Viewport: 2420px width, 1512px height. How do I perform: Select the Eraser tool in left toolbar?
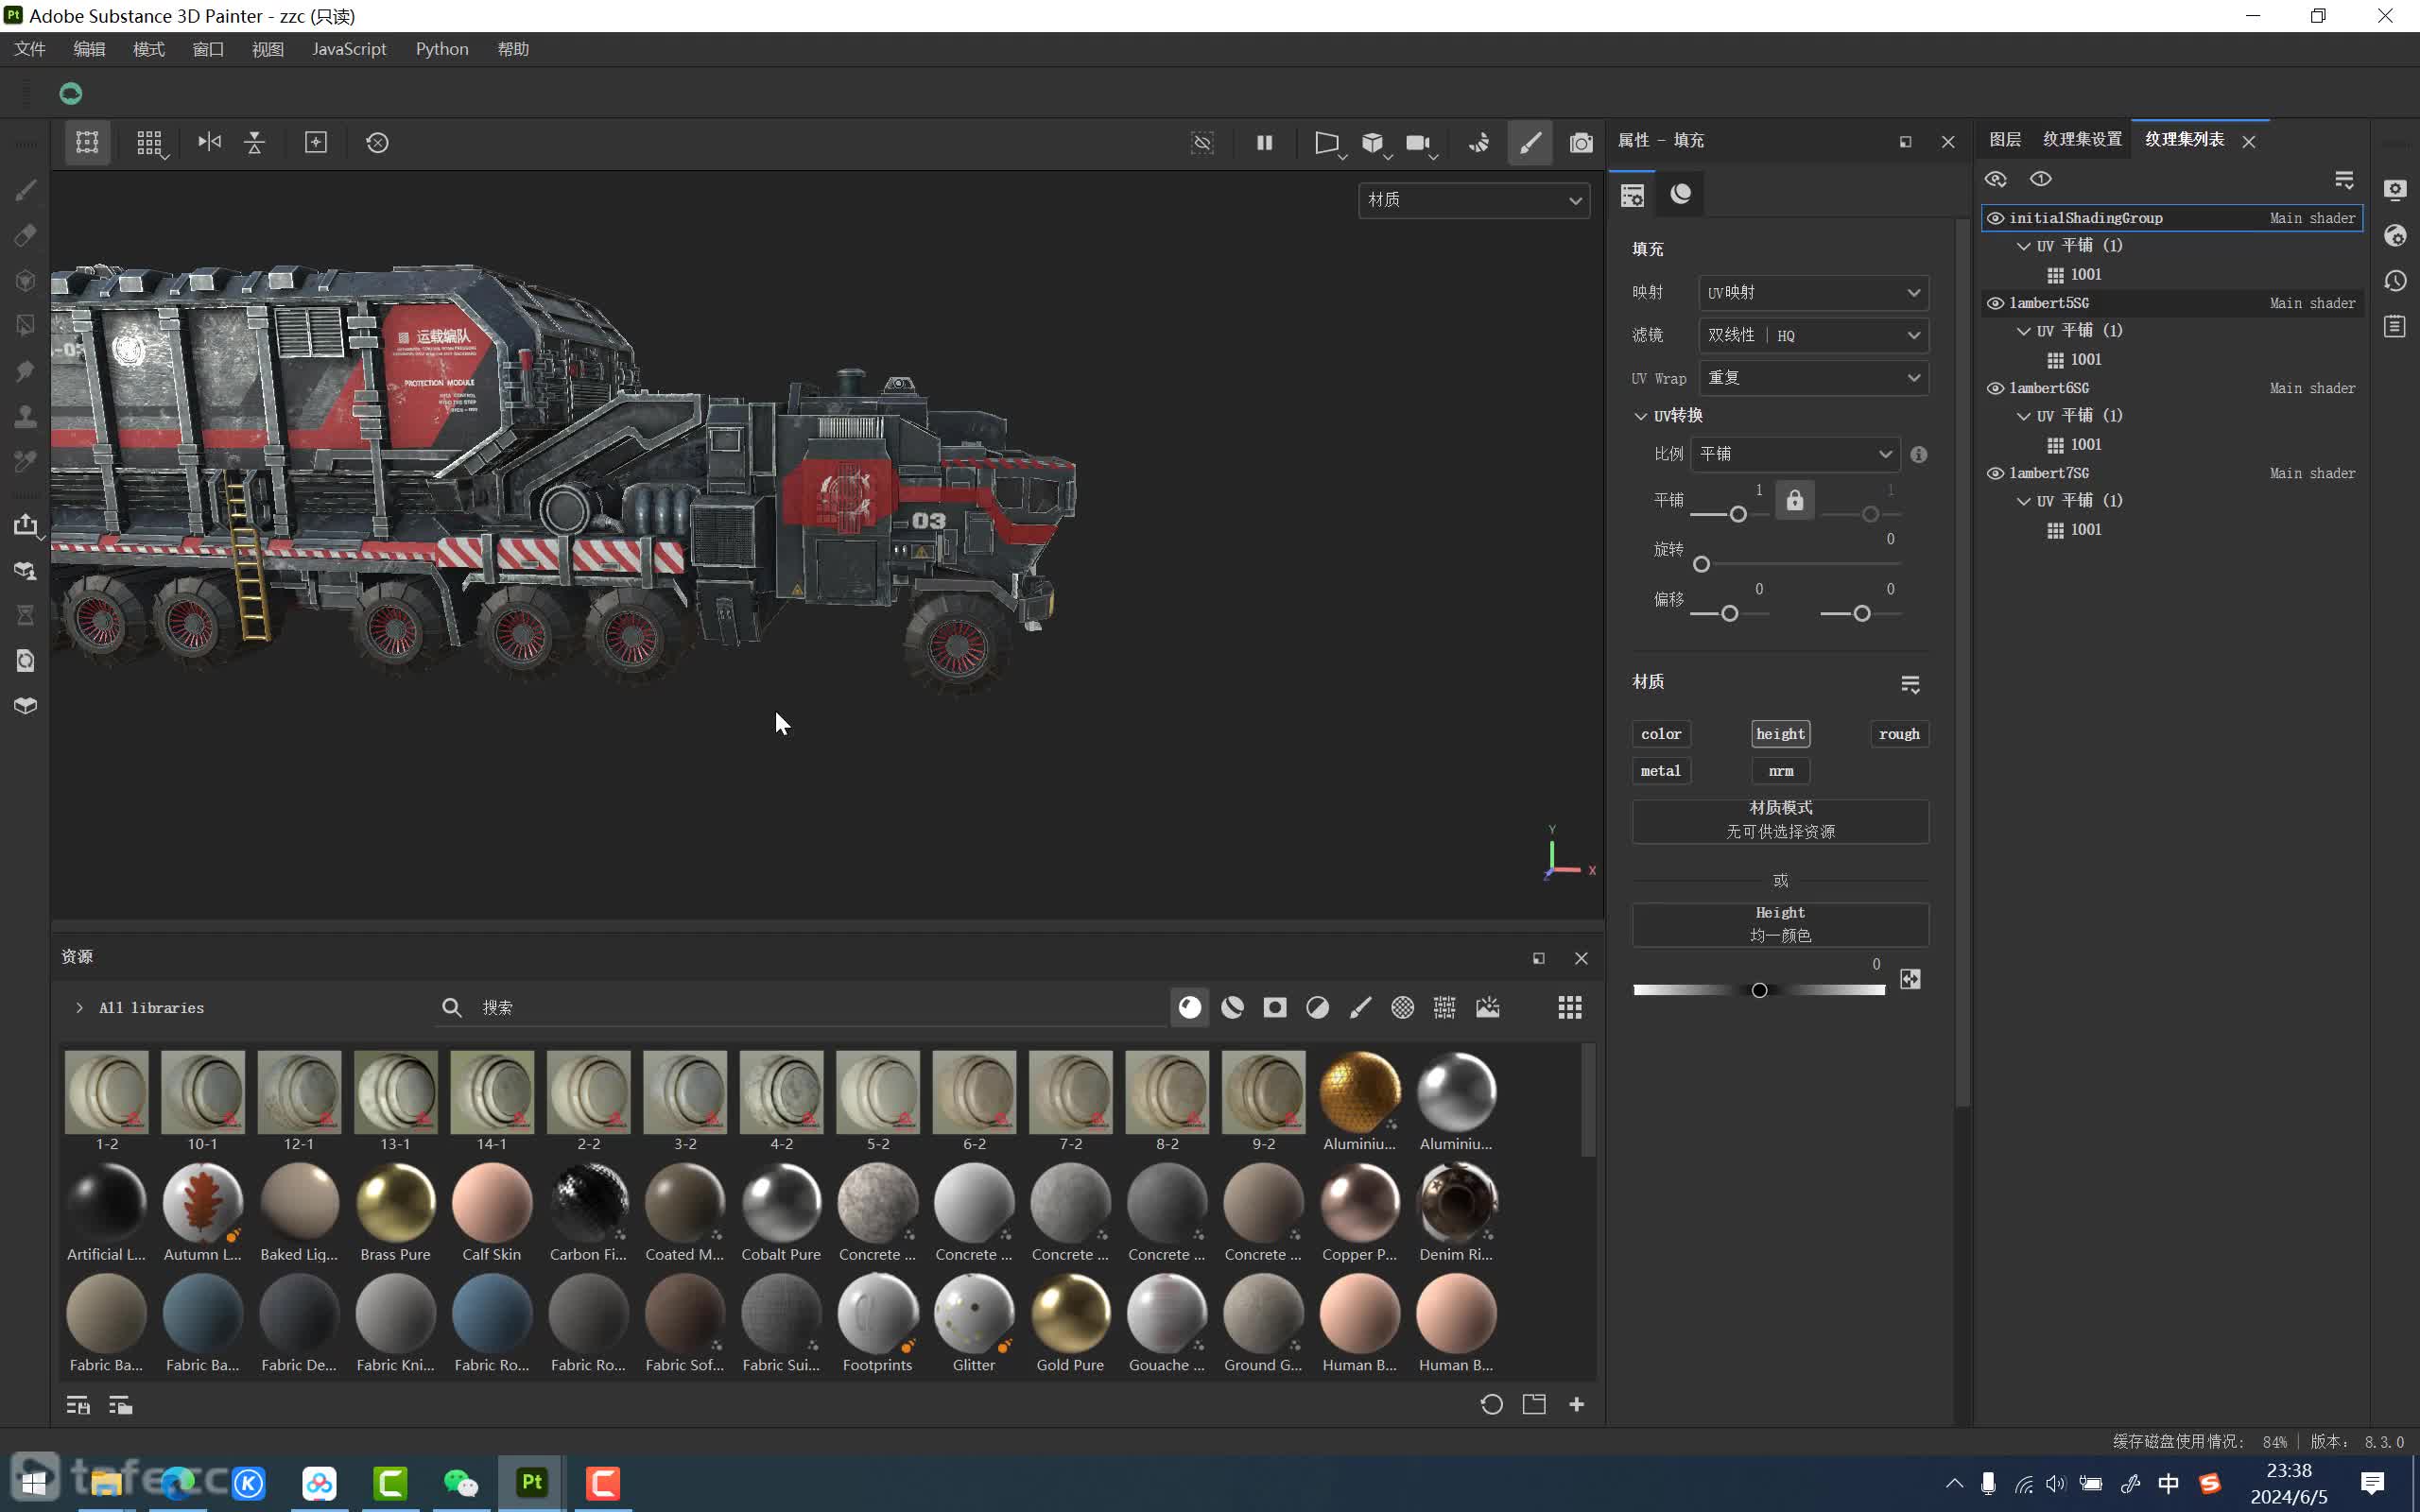point(26,235)
